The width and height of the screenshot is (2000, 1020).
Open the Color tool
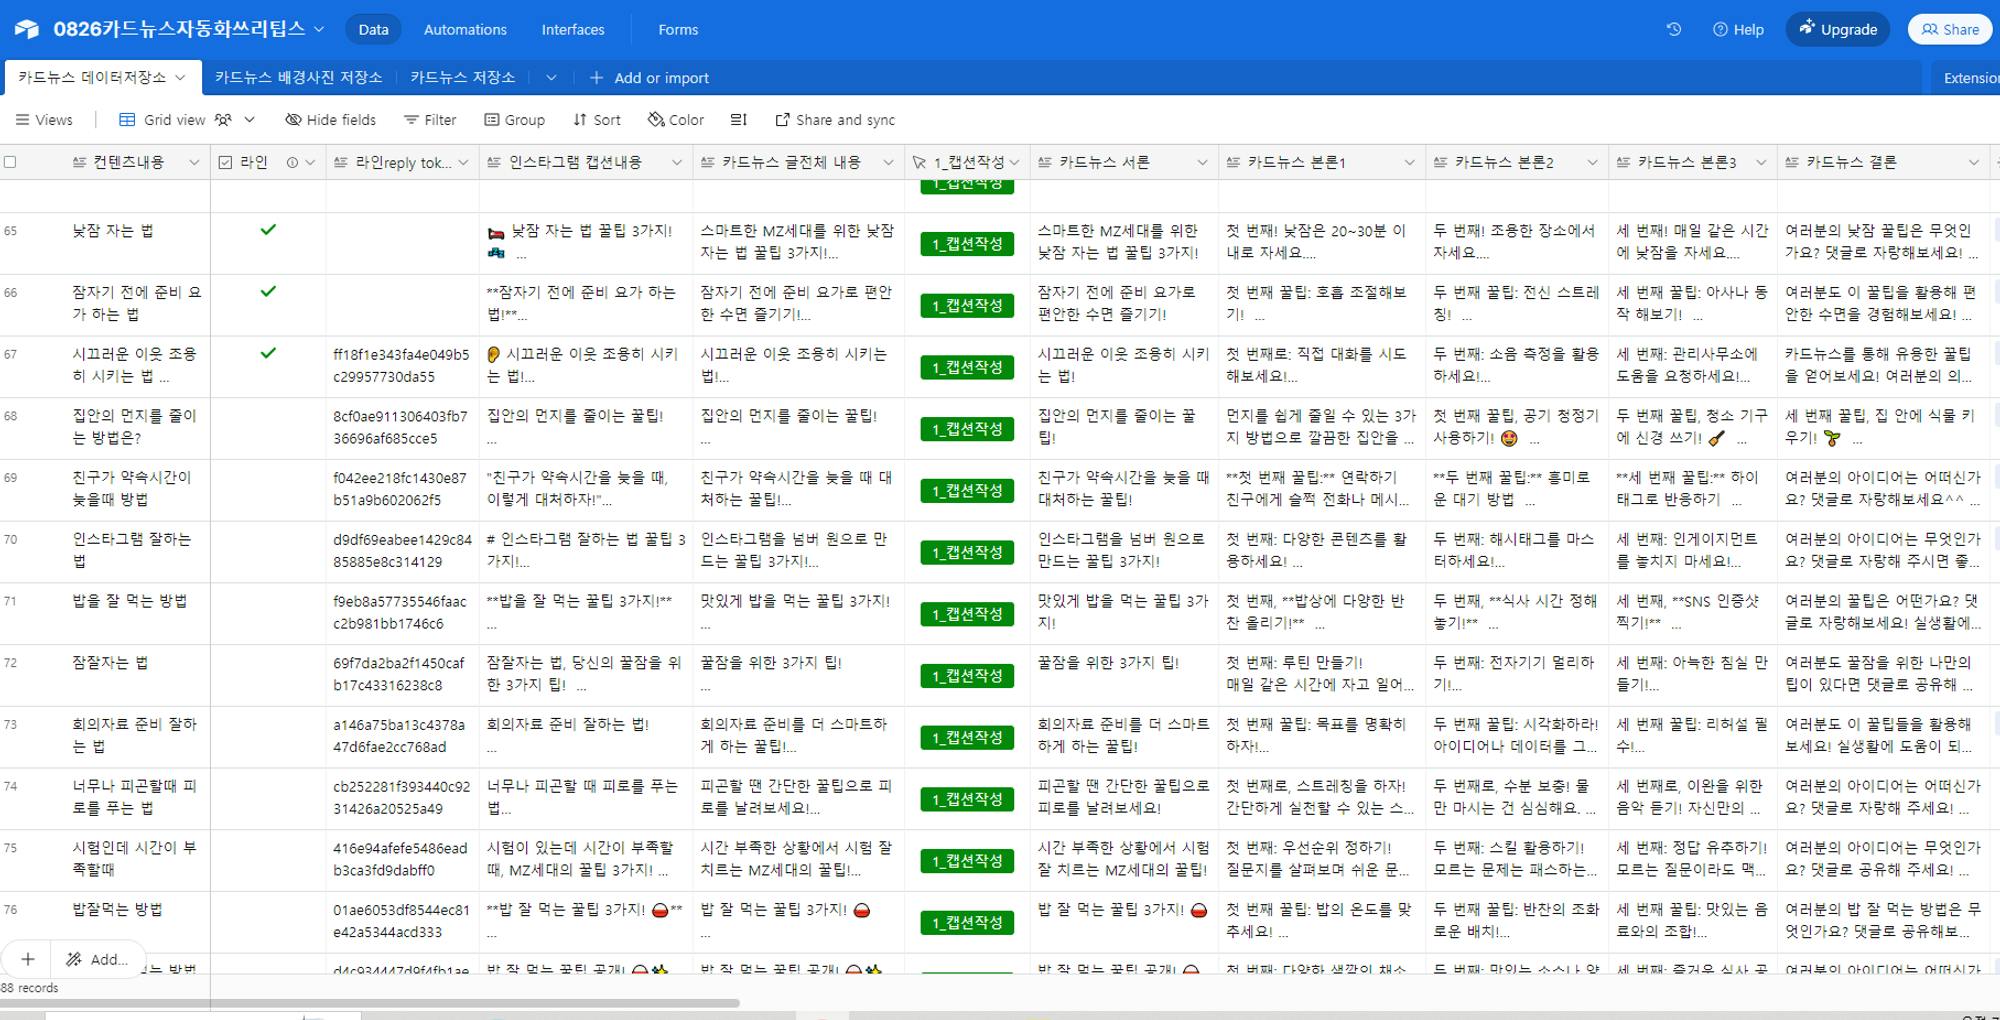[676, 120]
